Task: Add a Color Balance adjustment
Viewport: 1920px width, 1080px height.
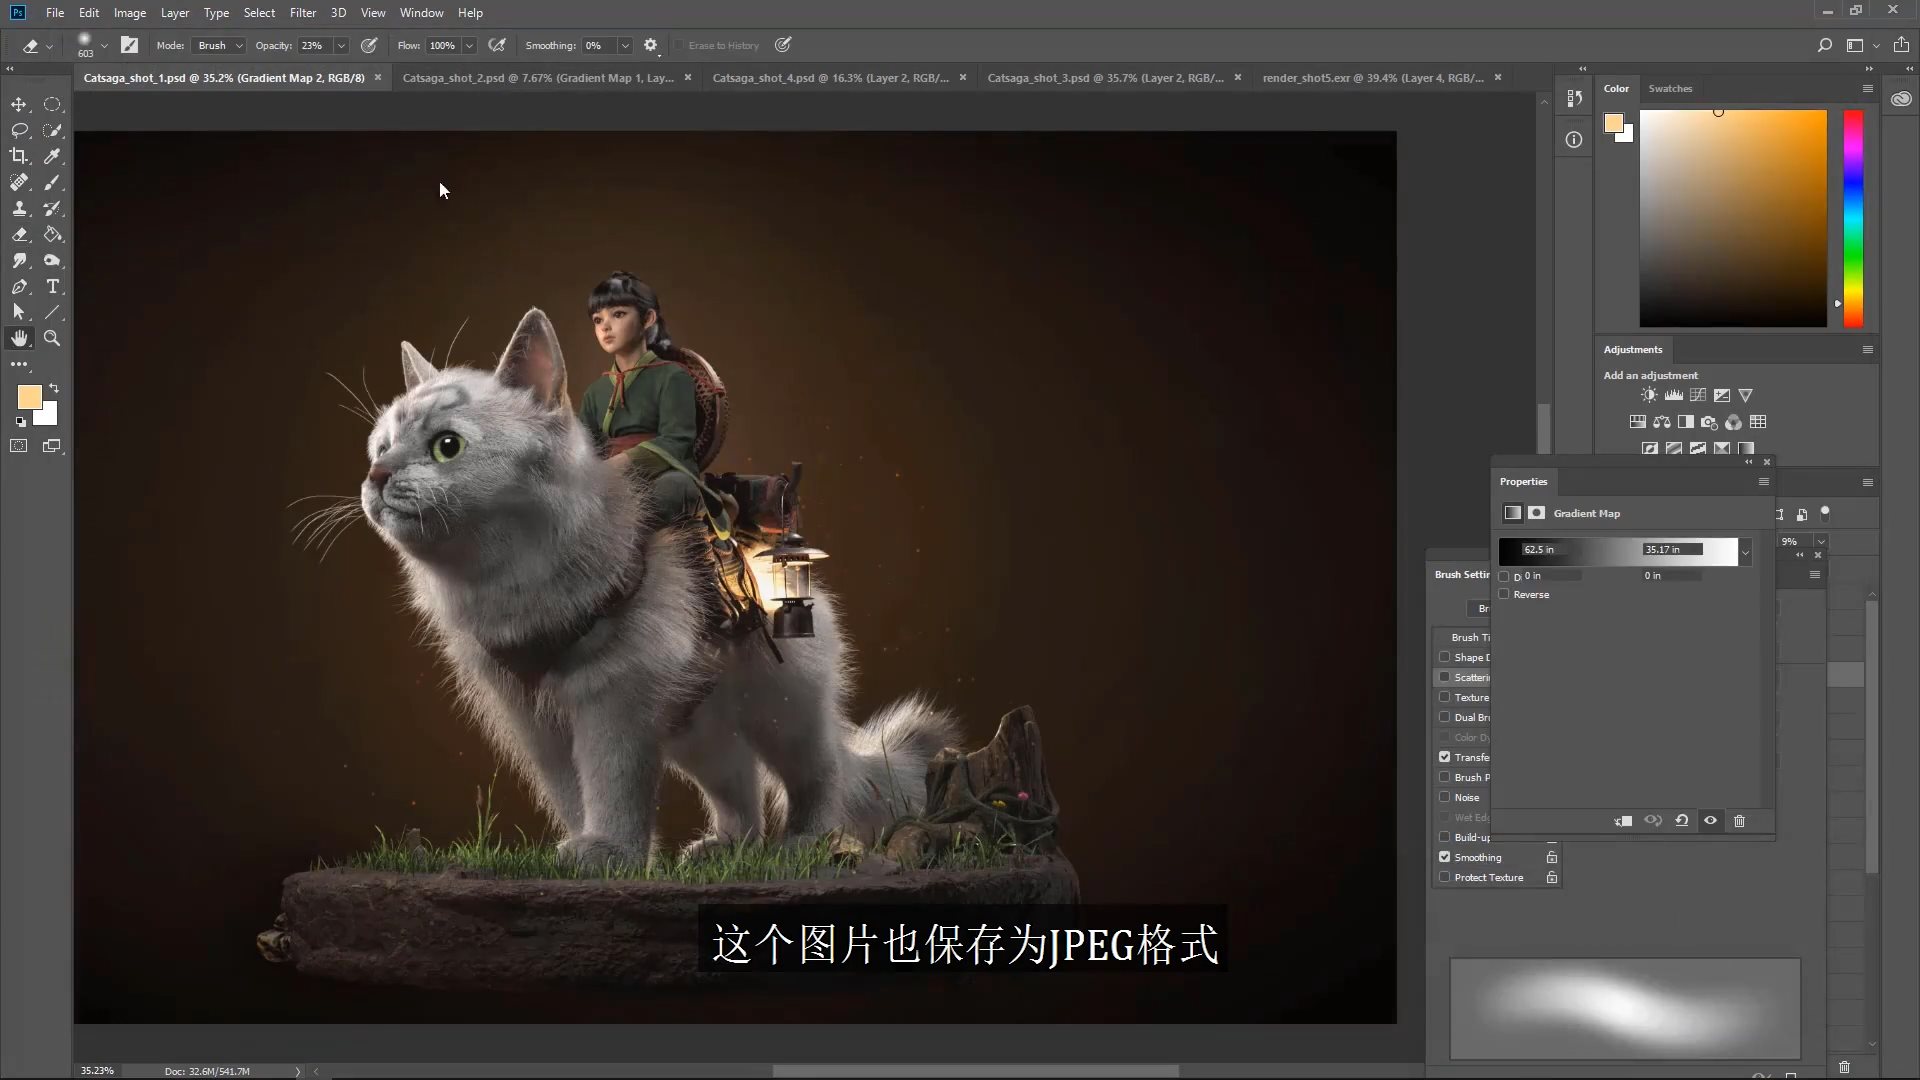Action: click(x=1662, y=422)
